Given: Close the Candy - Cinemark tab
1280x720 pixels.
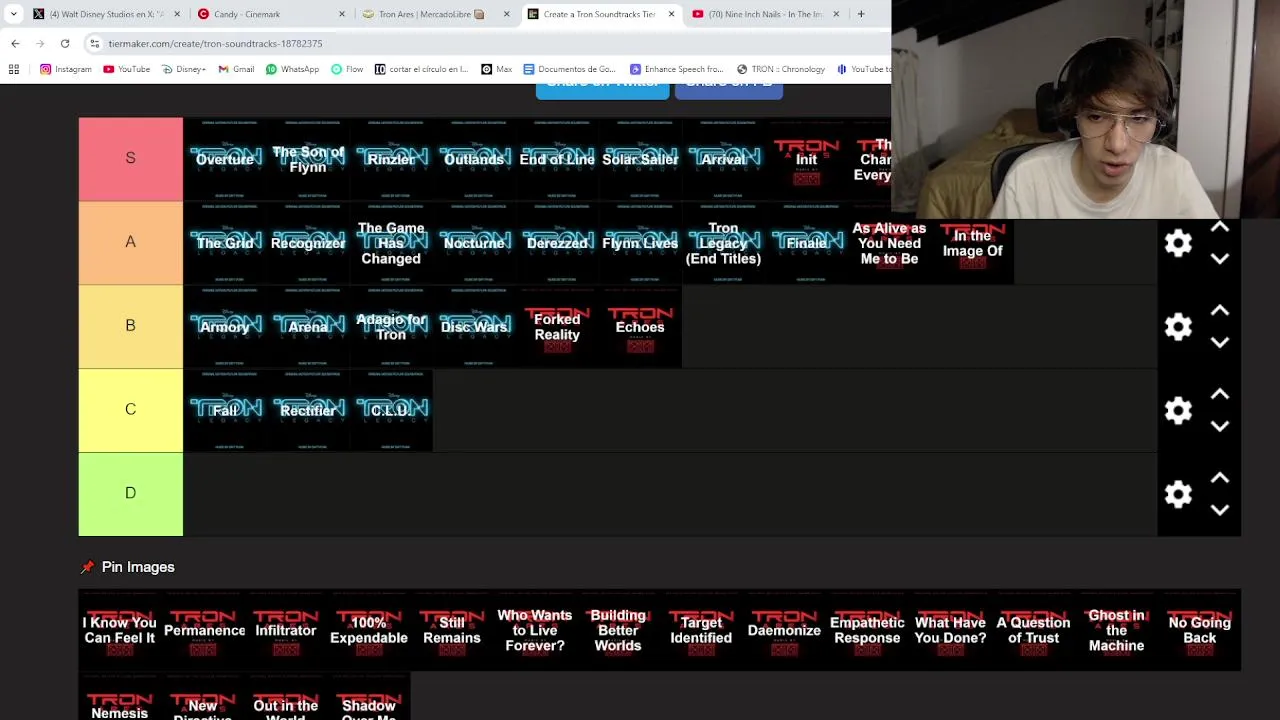Looking at the screenshot, I should coord(342,14).
